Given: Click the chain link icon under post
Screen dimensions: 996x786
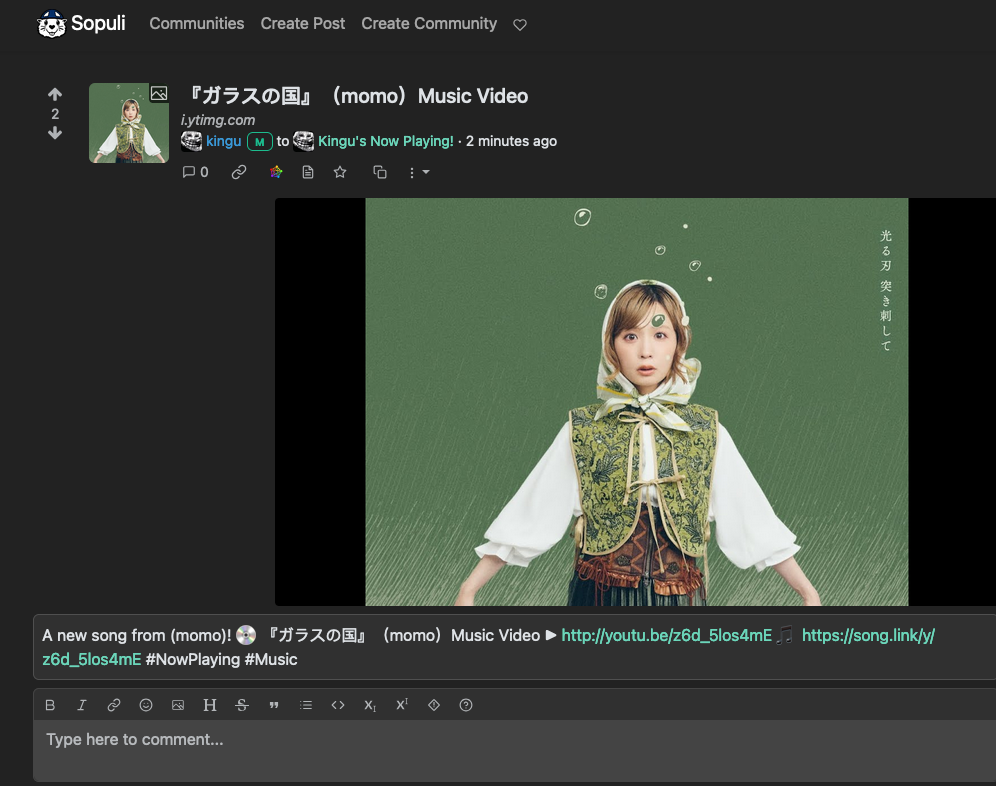Looking at the screenshot, I should click(x=239, y=172).
